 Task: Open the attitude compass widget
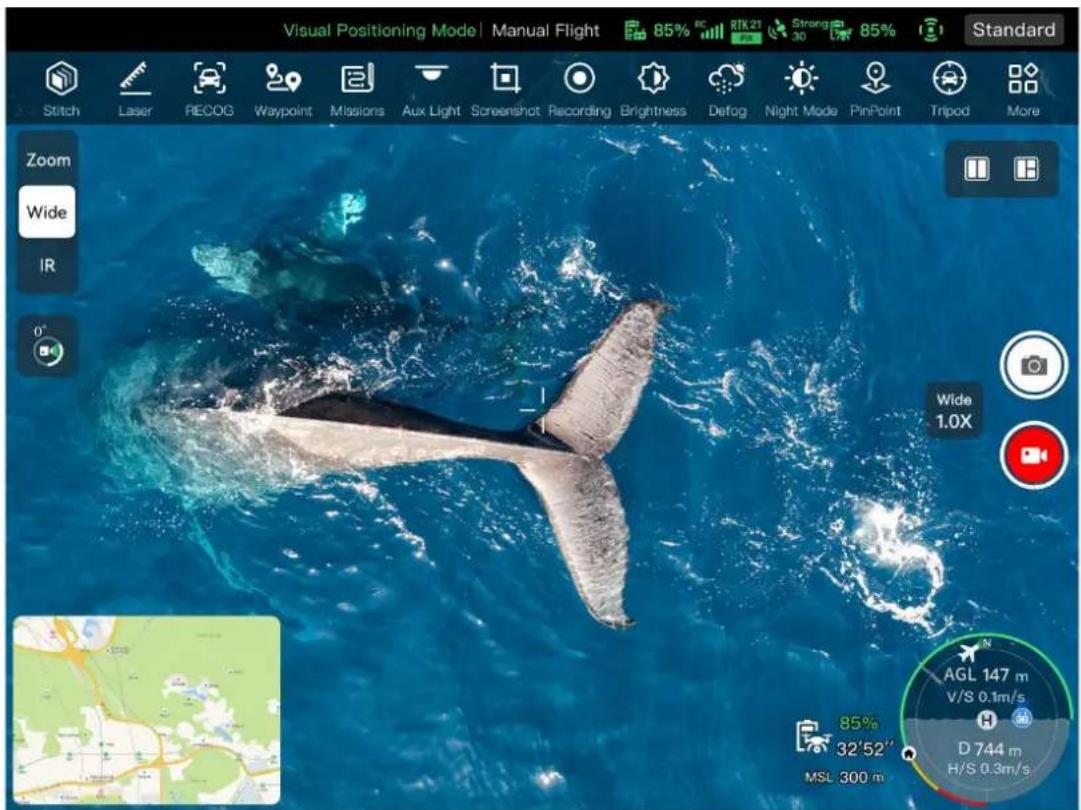[x=987, y=720]
